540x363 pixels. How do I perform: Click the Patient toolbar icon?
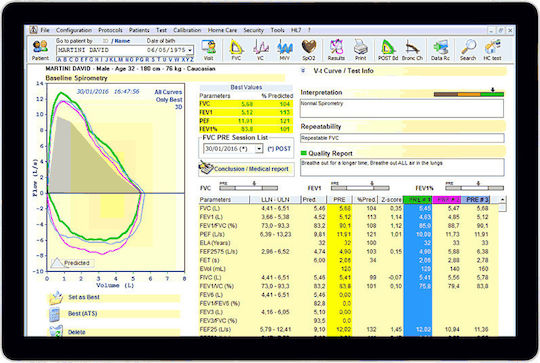click(40, 50)
